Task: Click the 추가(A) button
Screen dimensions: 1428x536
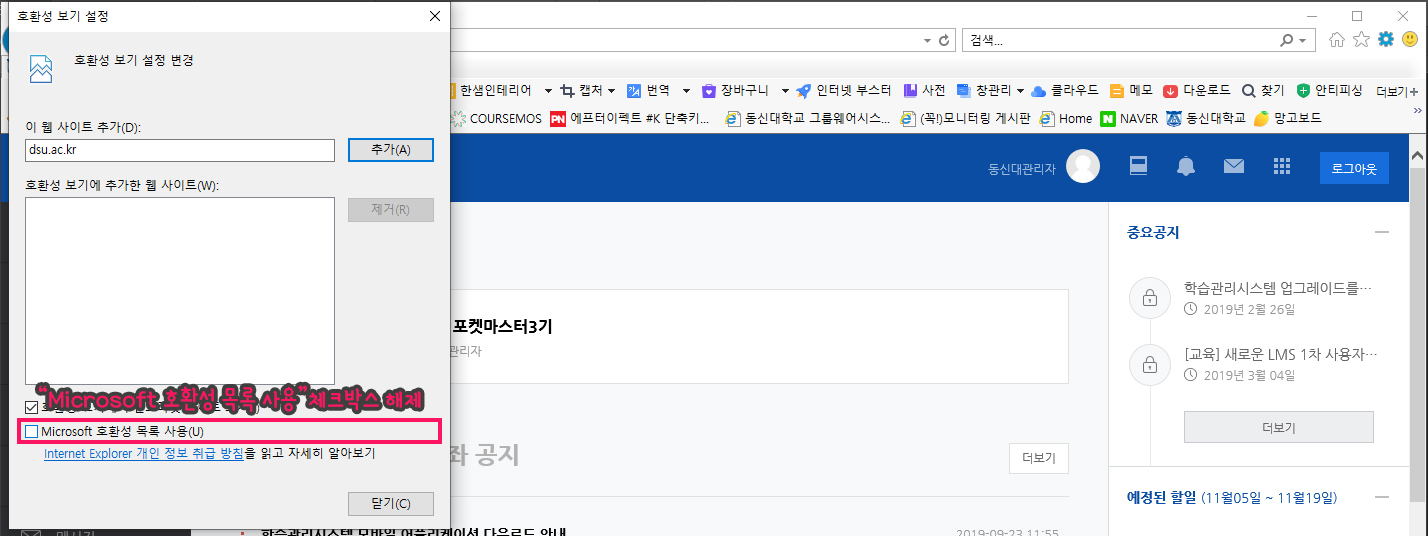Action: click(391, 149)
